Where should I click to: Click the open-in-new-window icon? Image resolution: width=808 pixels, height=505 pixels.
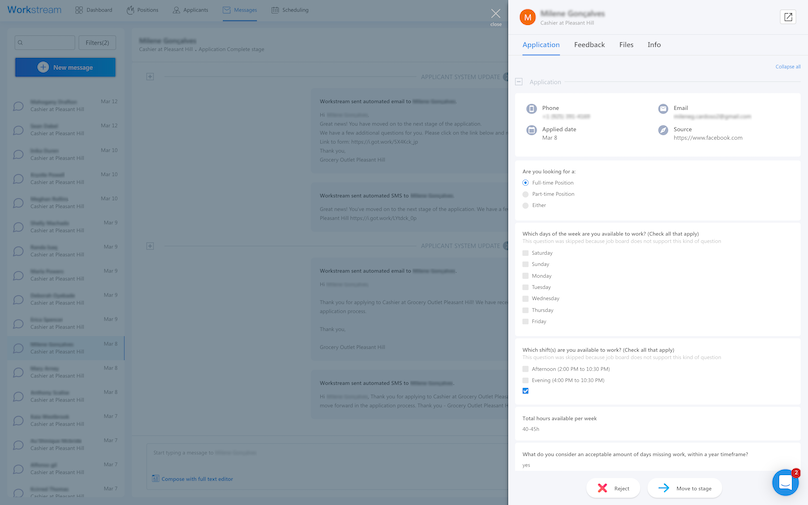[787, 17]
